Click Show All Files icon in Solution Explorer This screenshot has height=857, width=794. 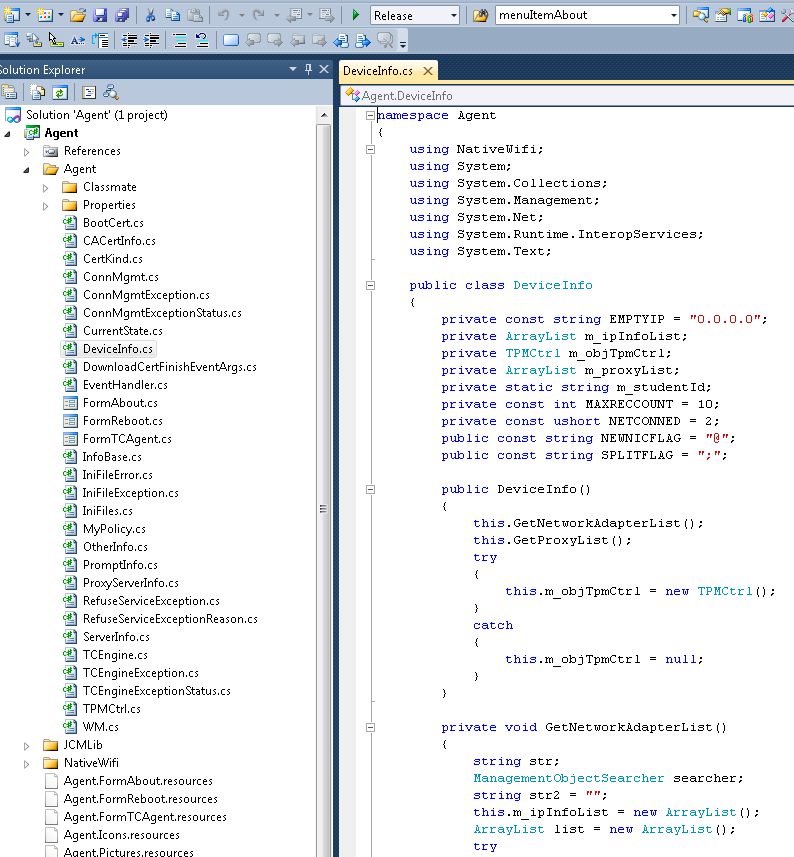point(37,92)
